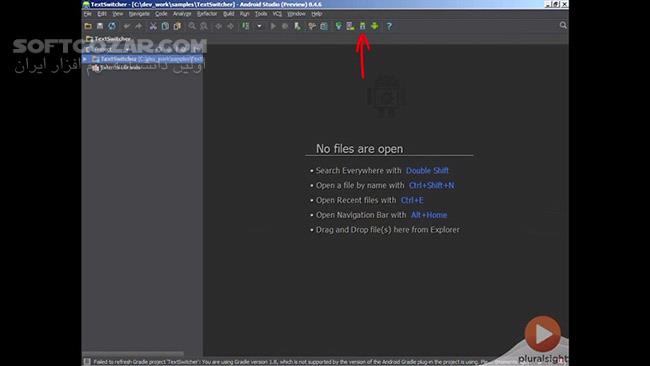Click the navigate Forward arrow icon

pos(230,26)
